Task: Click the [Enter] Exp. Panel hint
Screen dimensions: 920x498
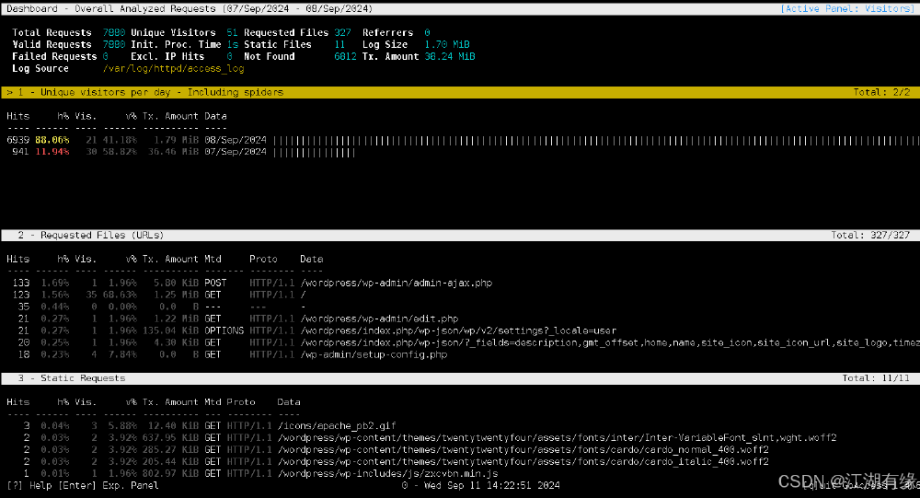Action: (108, 486)
